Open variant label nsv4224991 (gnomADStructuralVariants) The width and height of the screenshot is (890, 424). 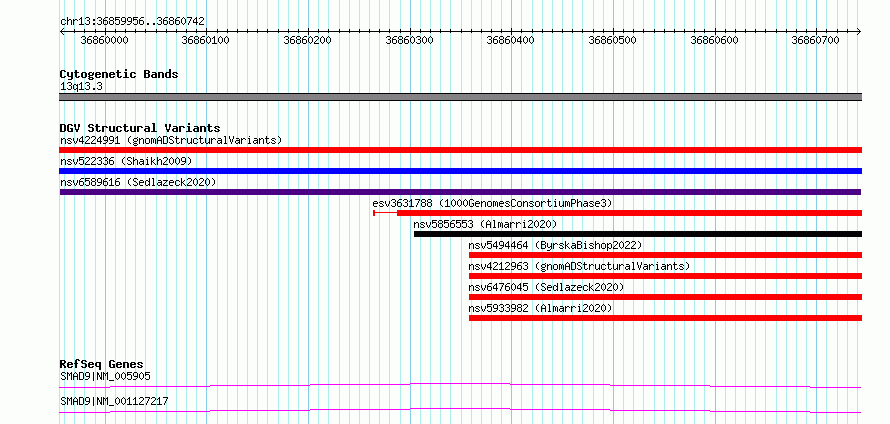pos(171,140)
